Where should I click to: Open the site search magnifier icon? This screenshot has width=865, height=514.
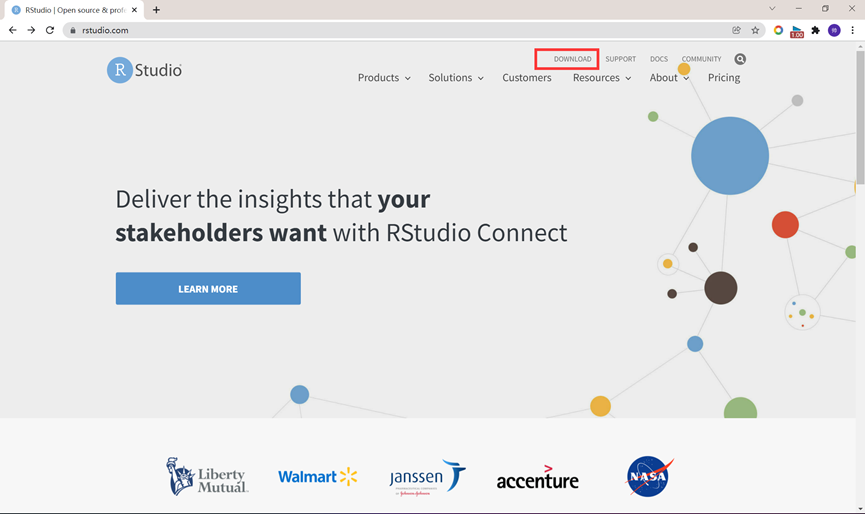pyautogui.click(x=740, y=59)
